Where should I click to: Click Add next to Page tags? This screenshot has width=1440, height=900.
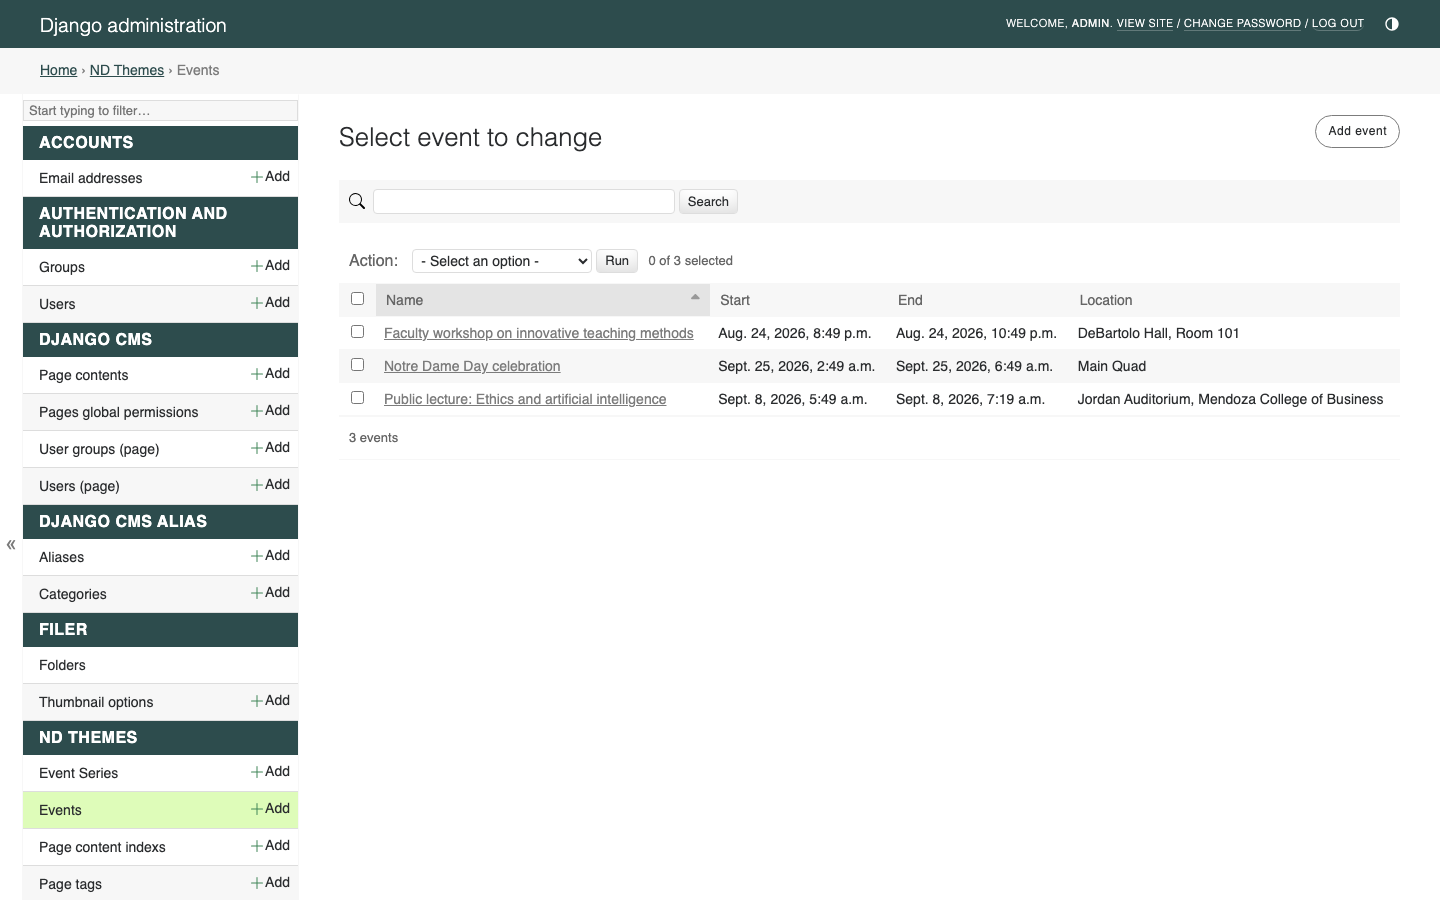(x=270, y=883)
